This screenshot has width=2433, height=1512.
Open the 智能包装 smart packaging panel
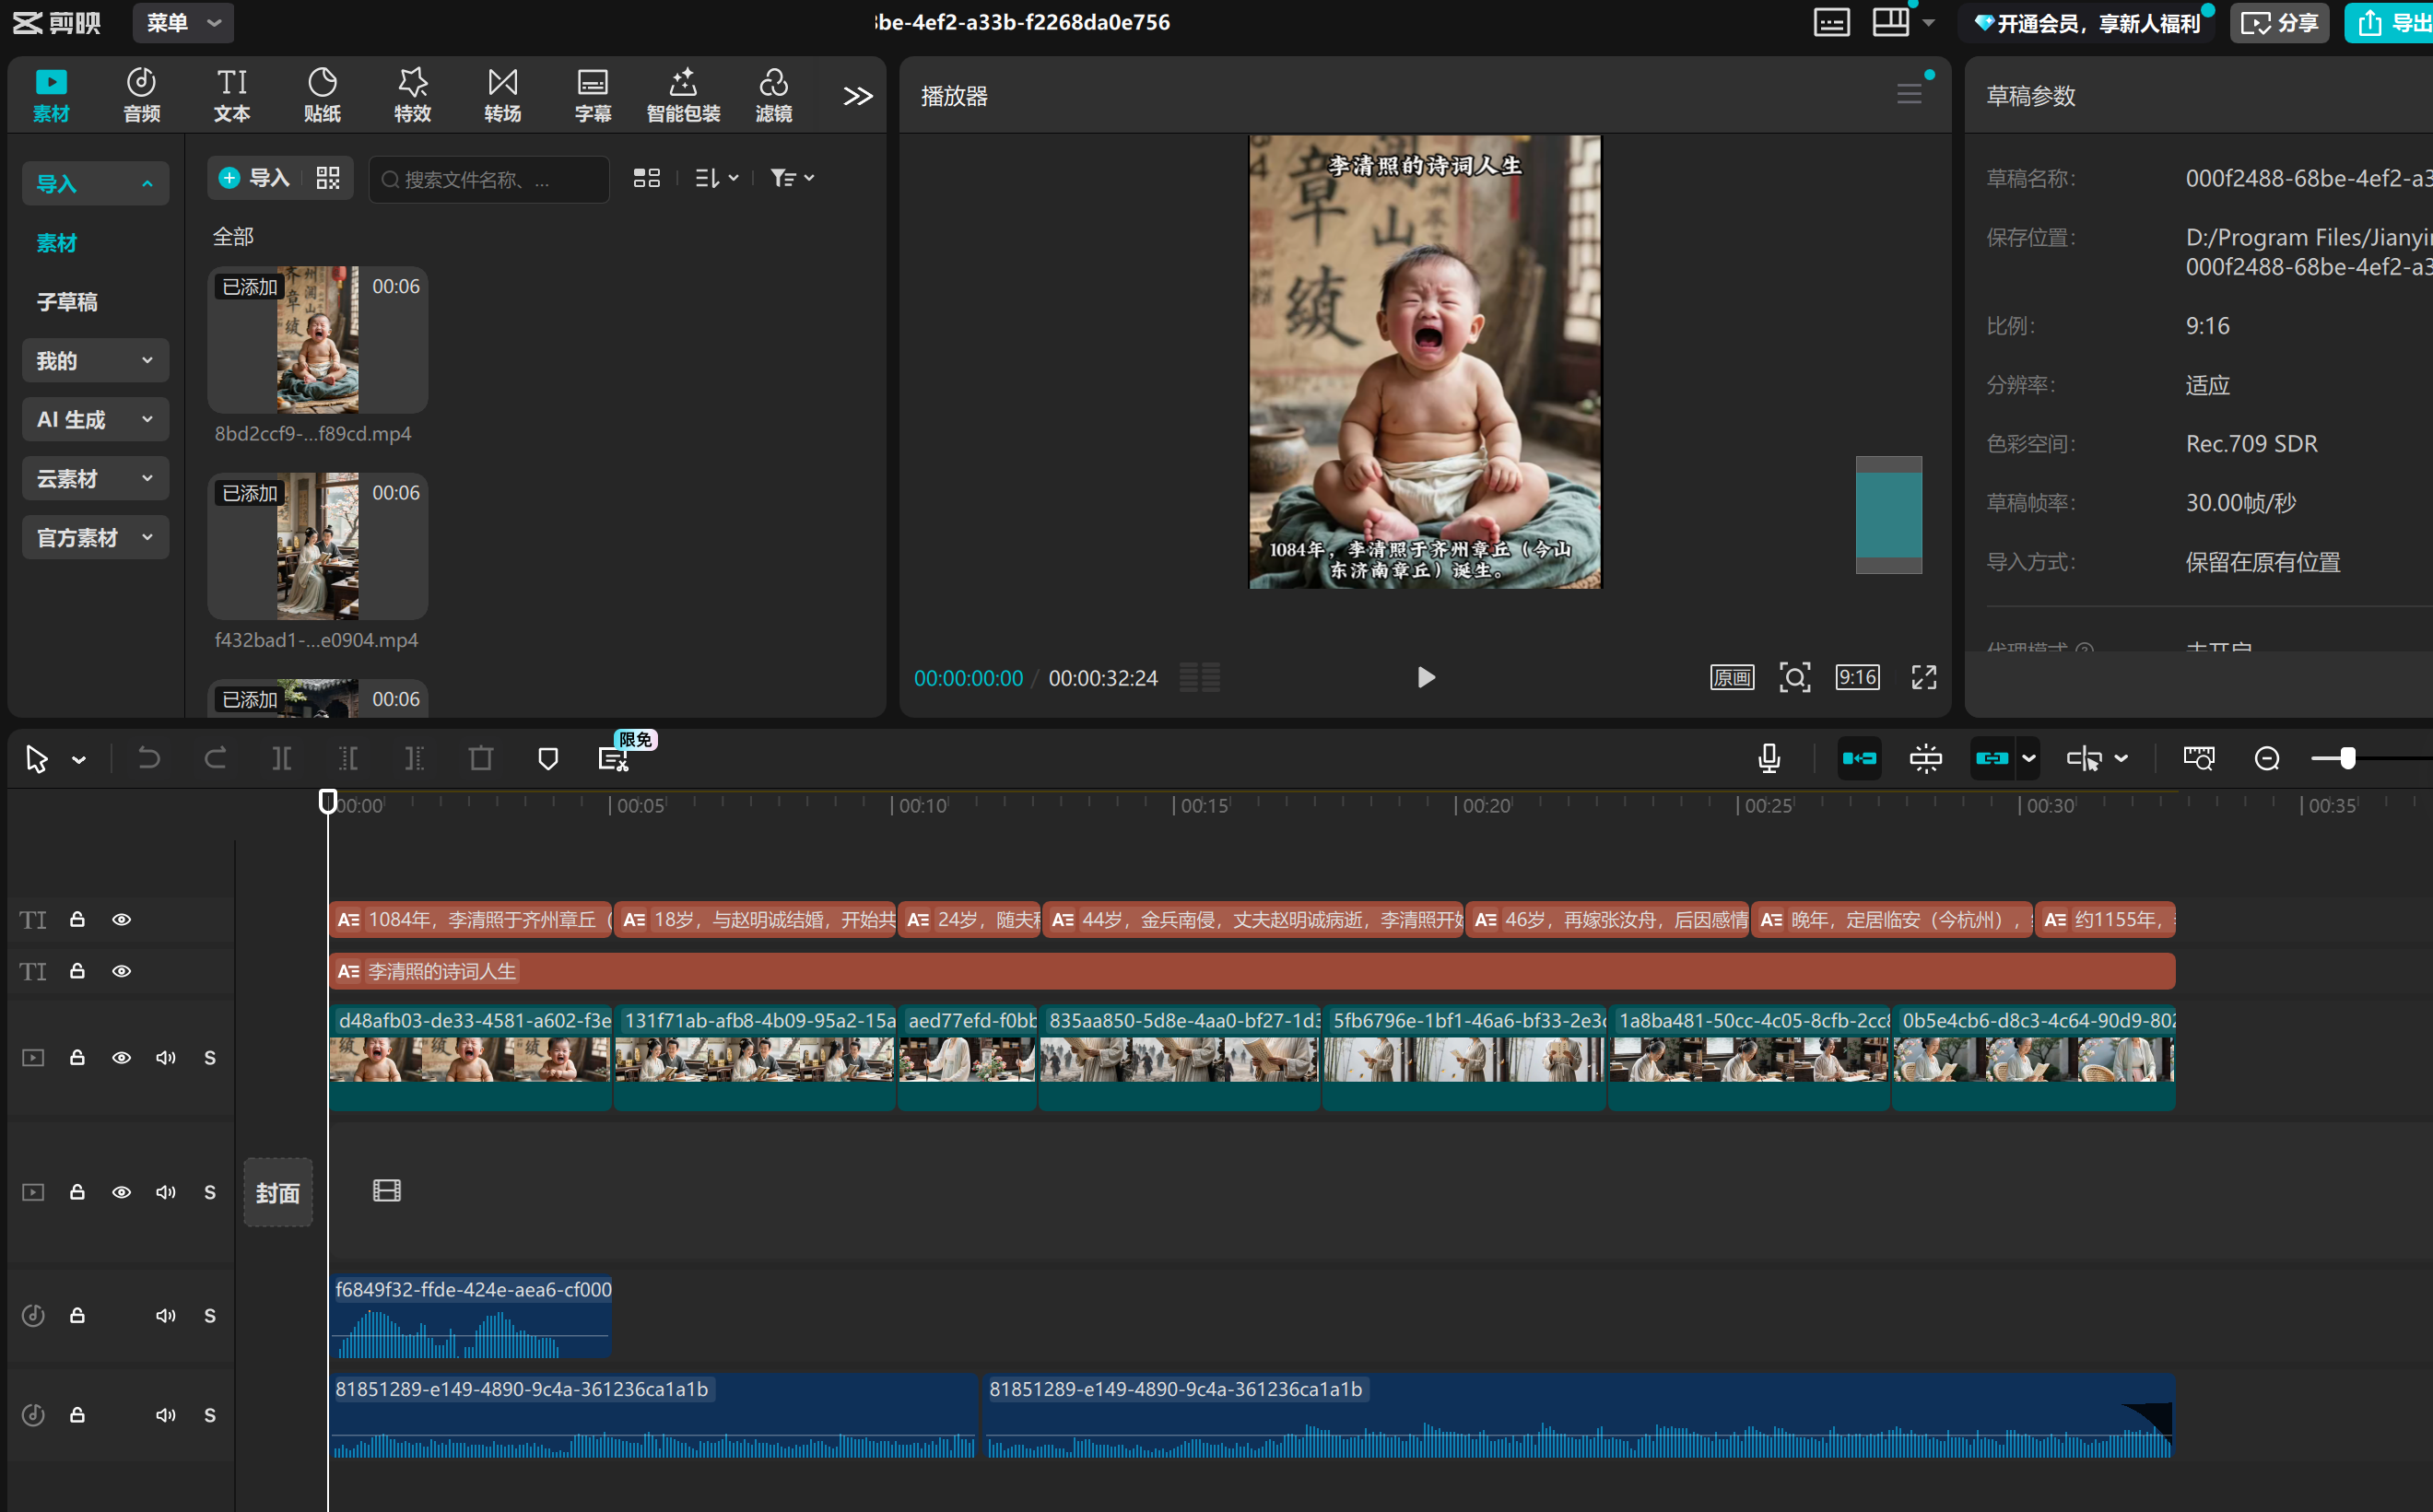click(683, 95)
